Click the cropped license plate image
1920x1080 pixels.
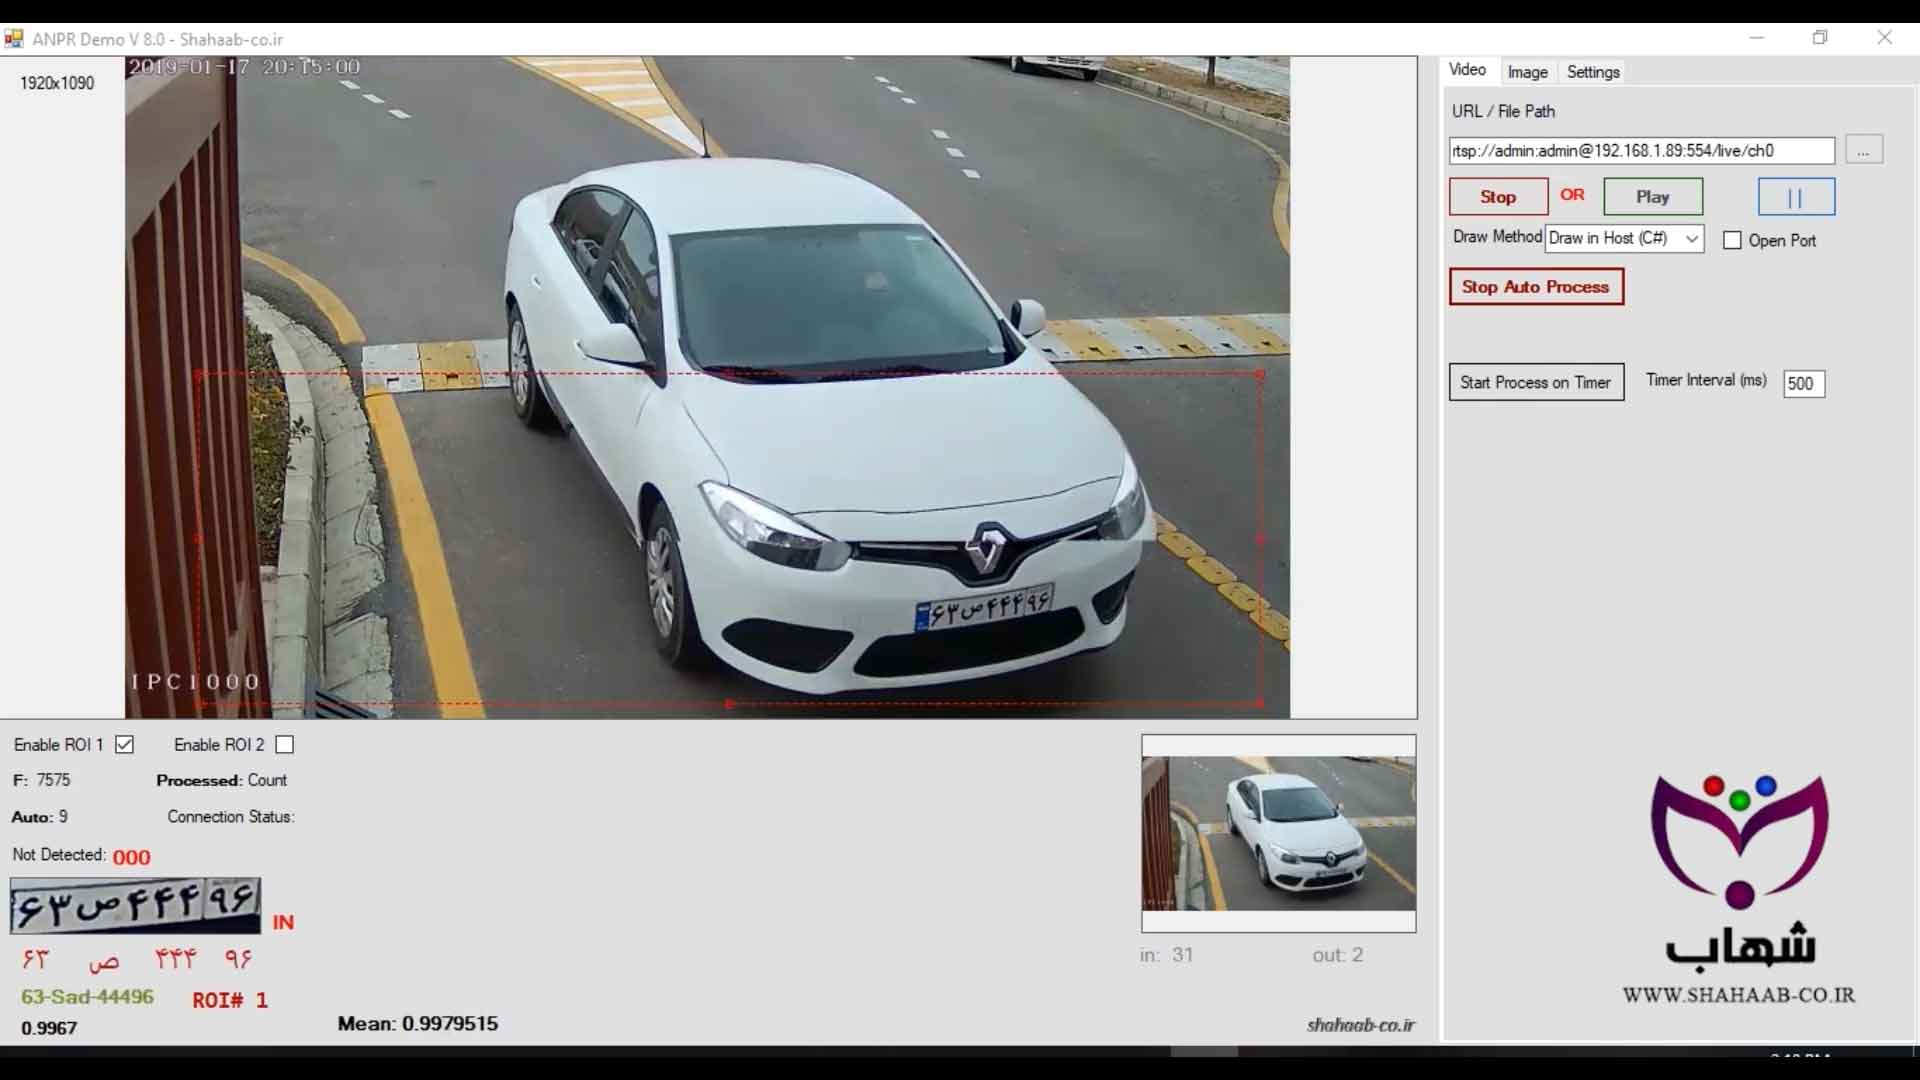[135, 906]
